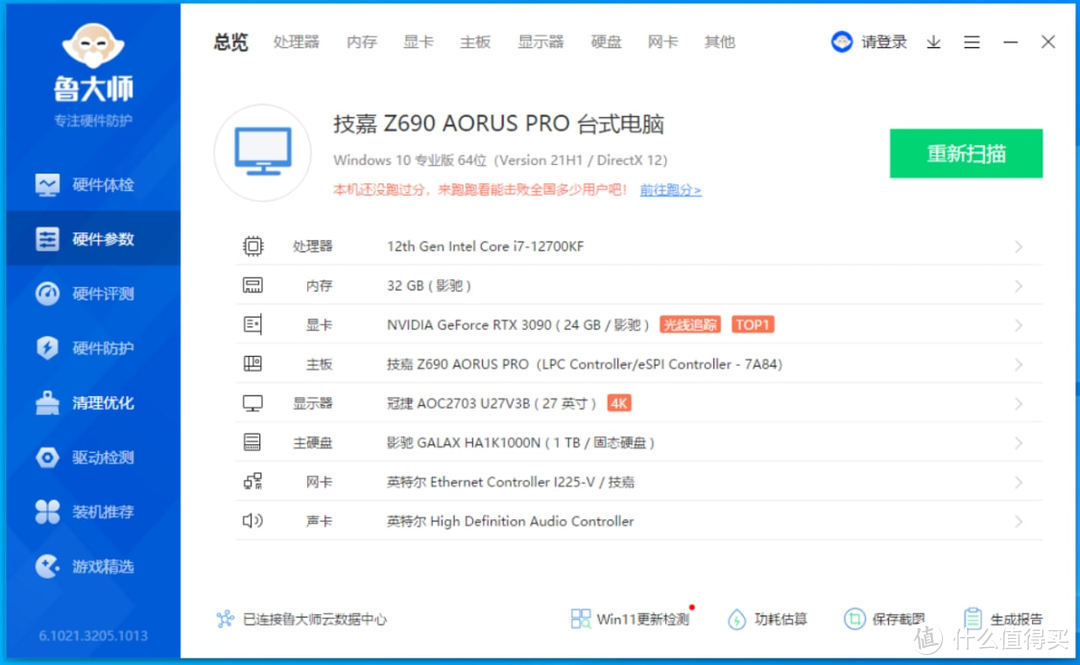Switch to the 硬盘 tab
Screen dimensions: 1080x665
[605, 42]
